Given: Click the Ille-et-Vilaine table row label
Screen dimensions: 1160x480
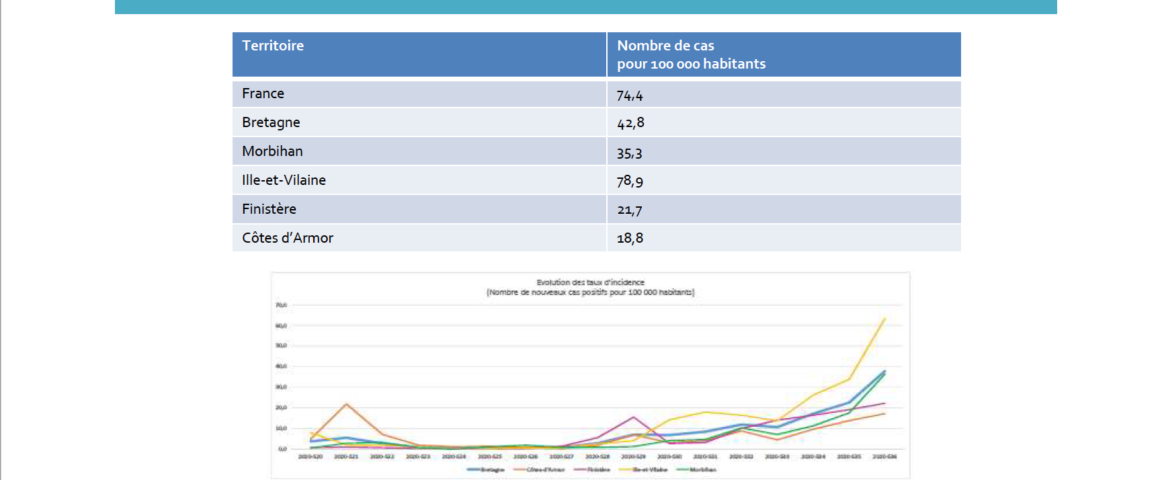Looking at the screenshot, I should (x=283, y=180).
